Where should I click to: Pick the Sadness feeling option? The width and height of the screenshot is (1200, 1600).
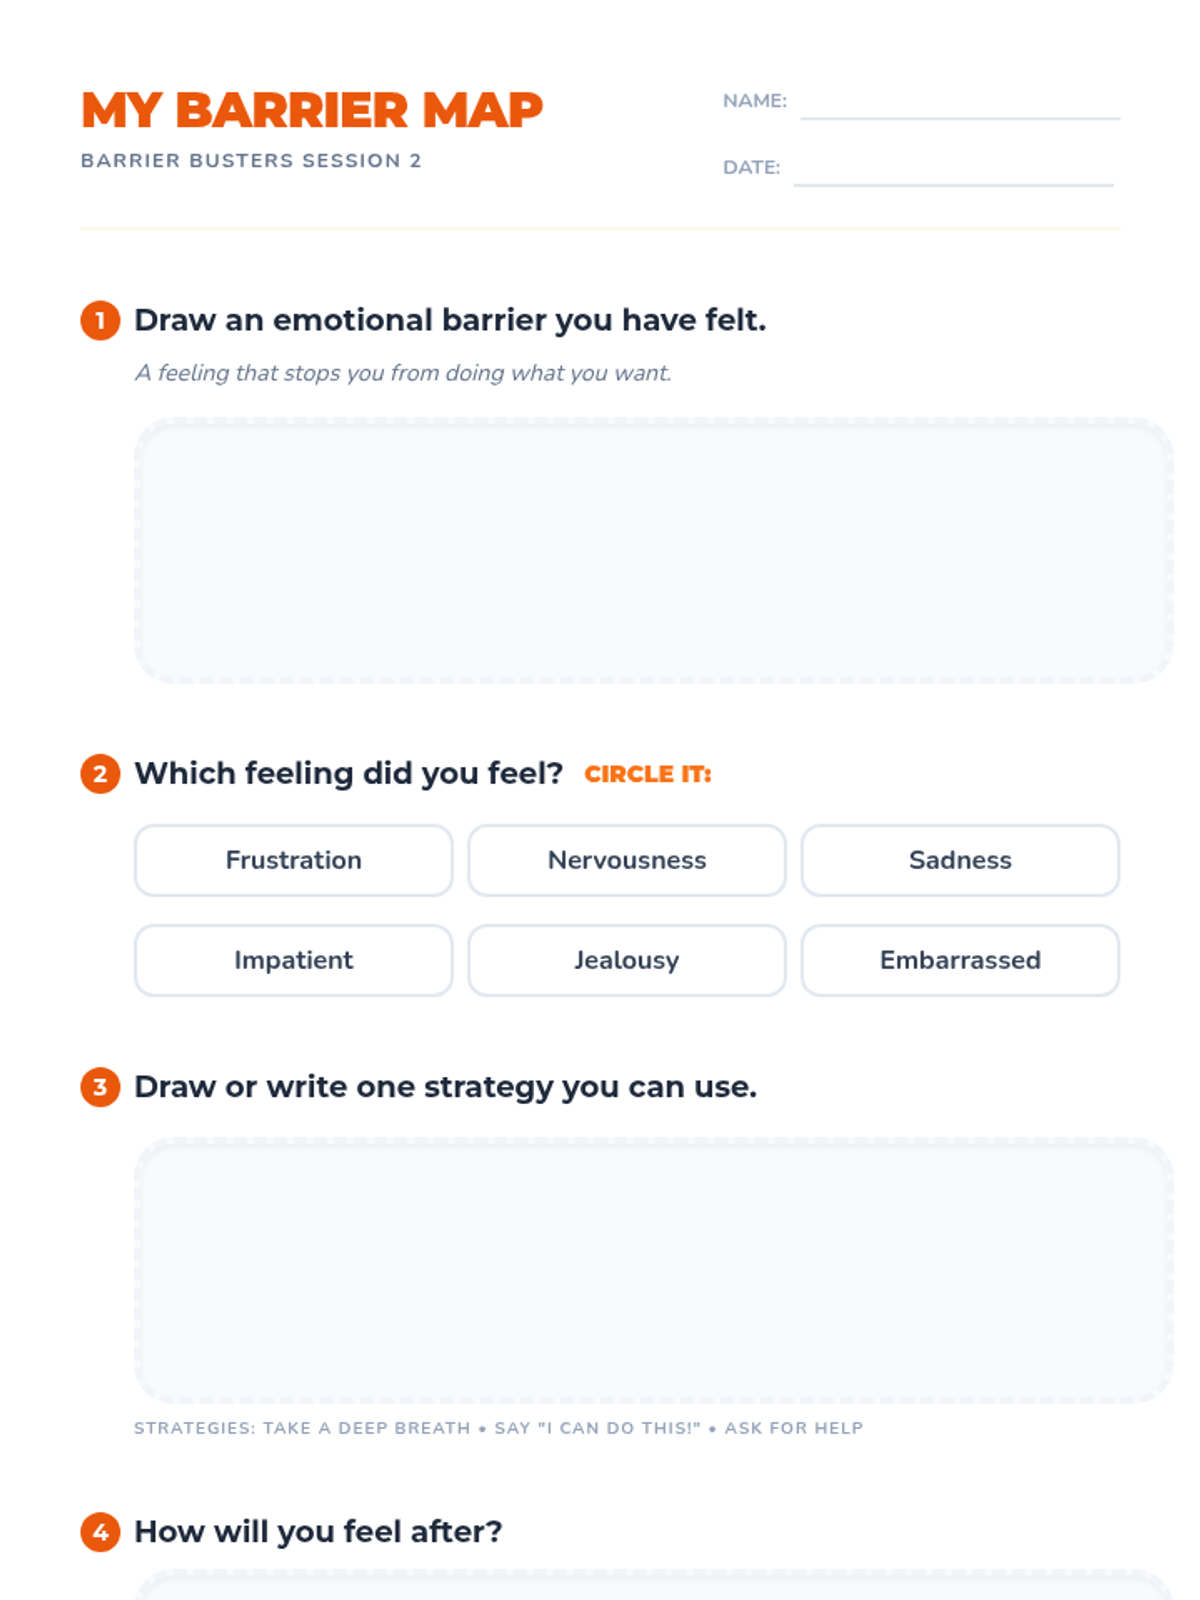tap(960, 860)
